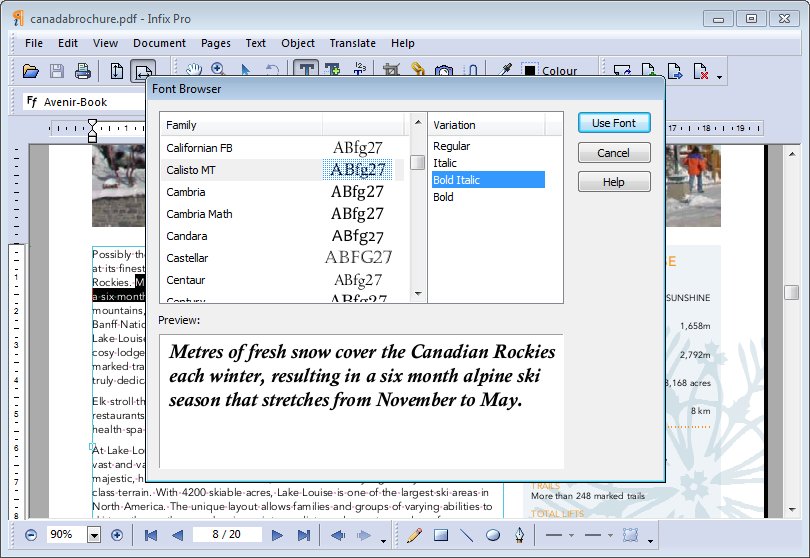The image size is (810, 558).
Task: Click the black Colour swatch
Action: tap(529, 71)
